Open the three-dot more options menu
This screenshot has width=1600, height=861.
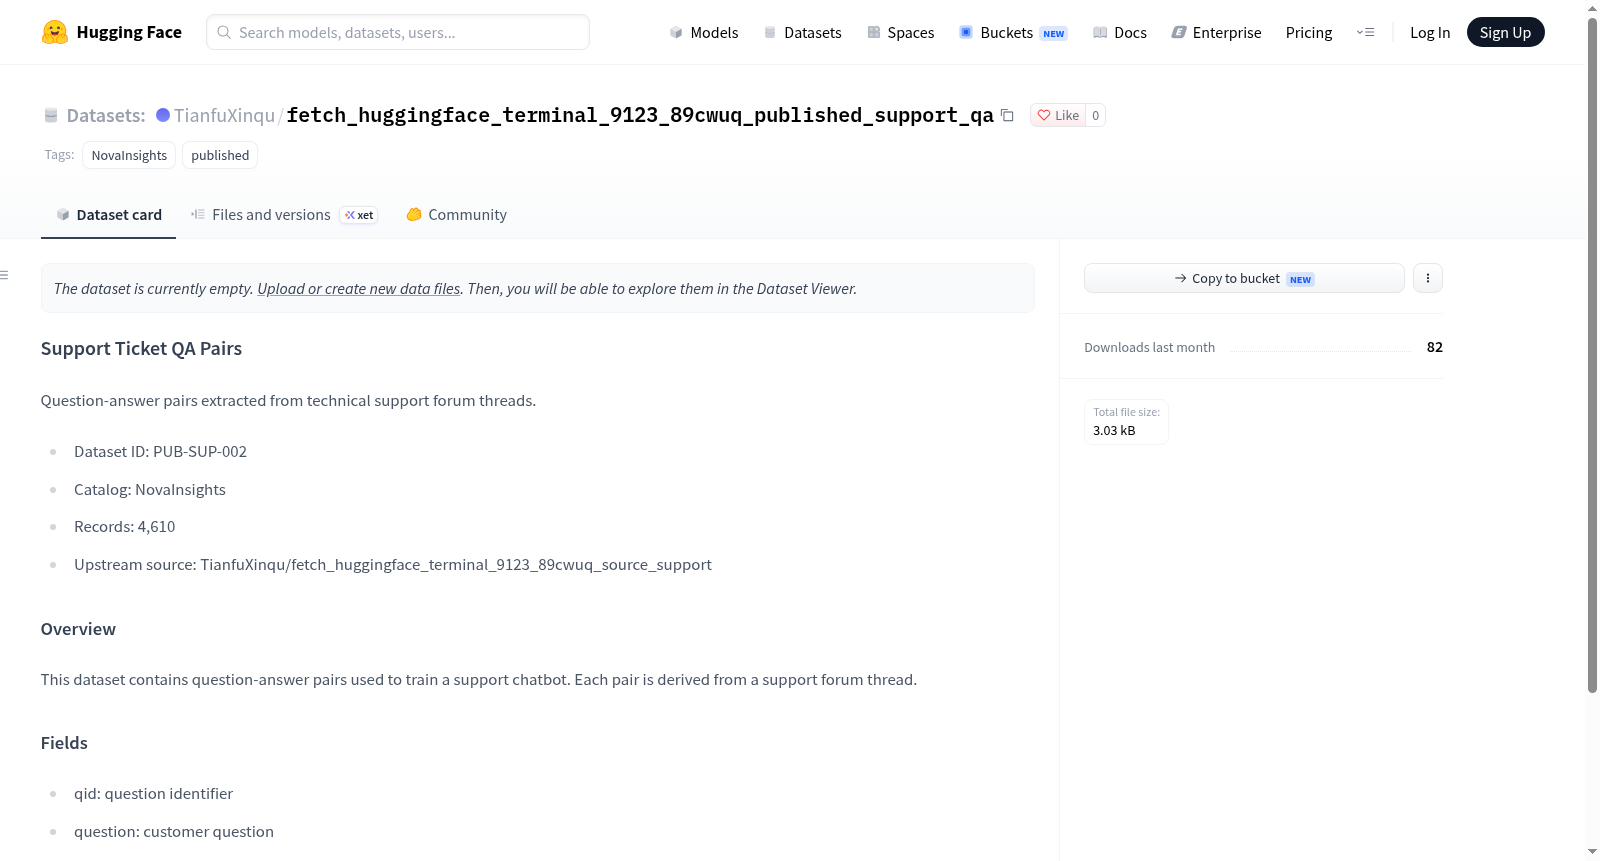[x=1428, y=278]
